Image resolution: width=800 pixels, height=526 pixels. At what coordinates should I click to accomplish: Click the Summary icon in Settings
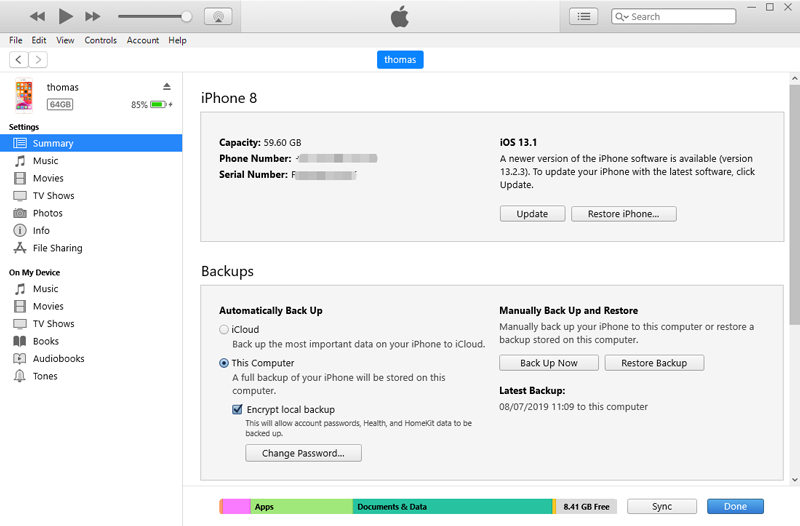20,143
